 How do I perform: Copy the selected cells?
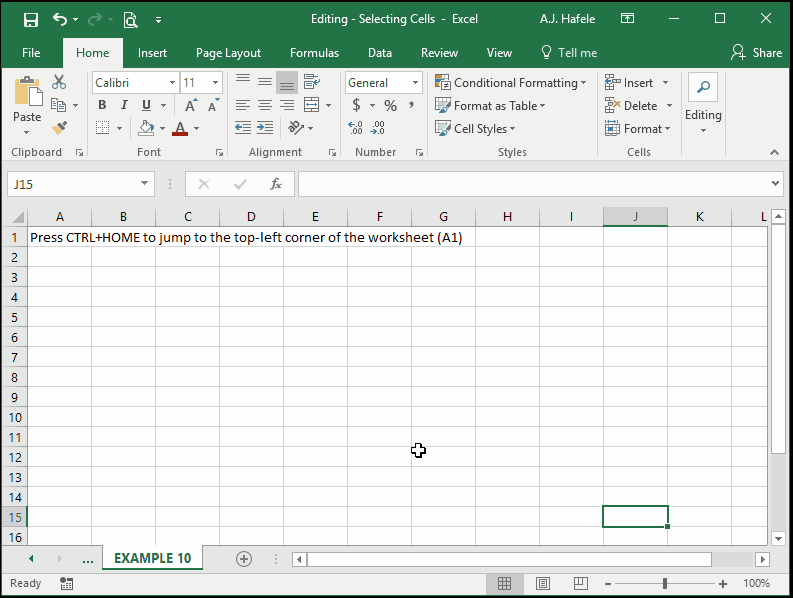point(59,105)
